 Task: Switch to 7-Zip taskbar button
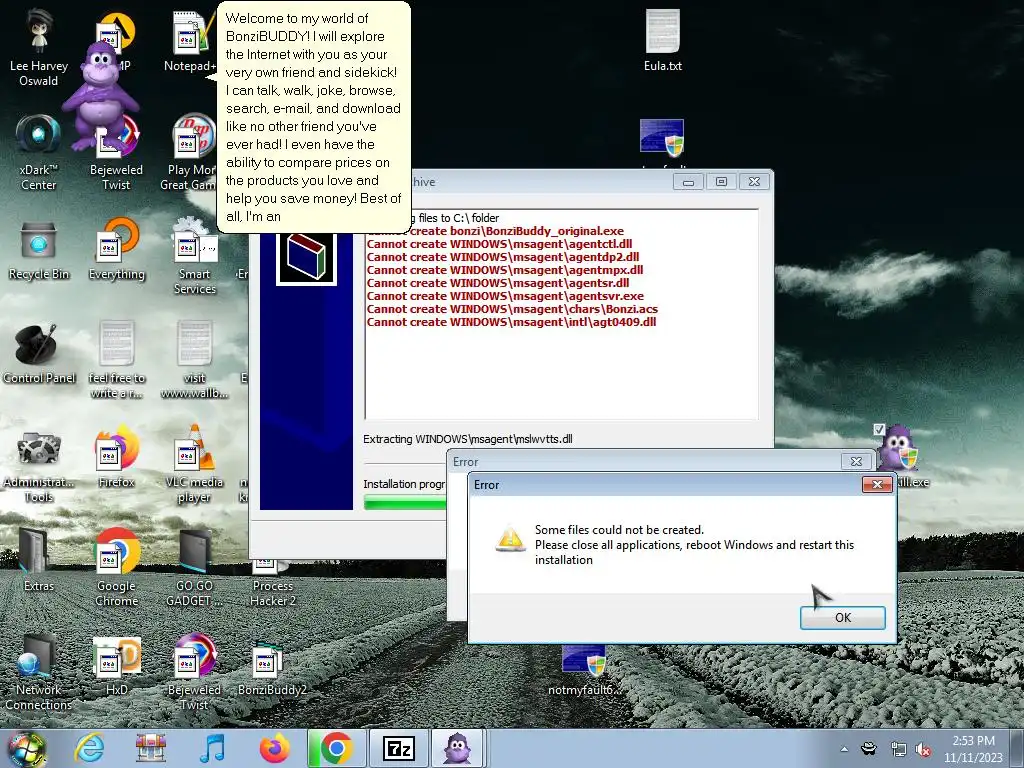[398, 748]
